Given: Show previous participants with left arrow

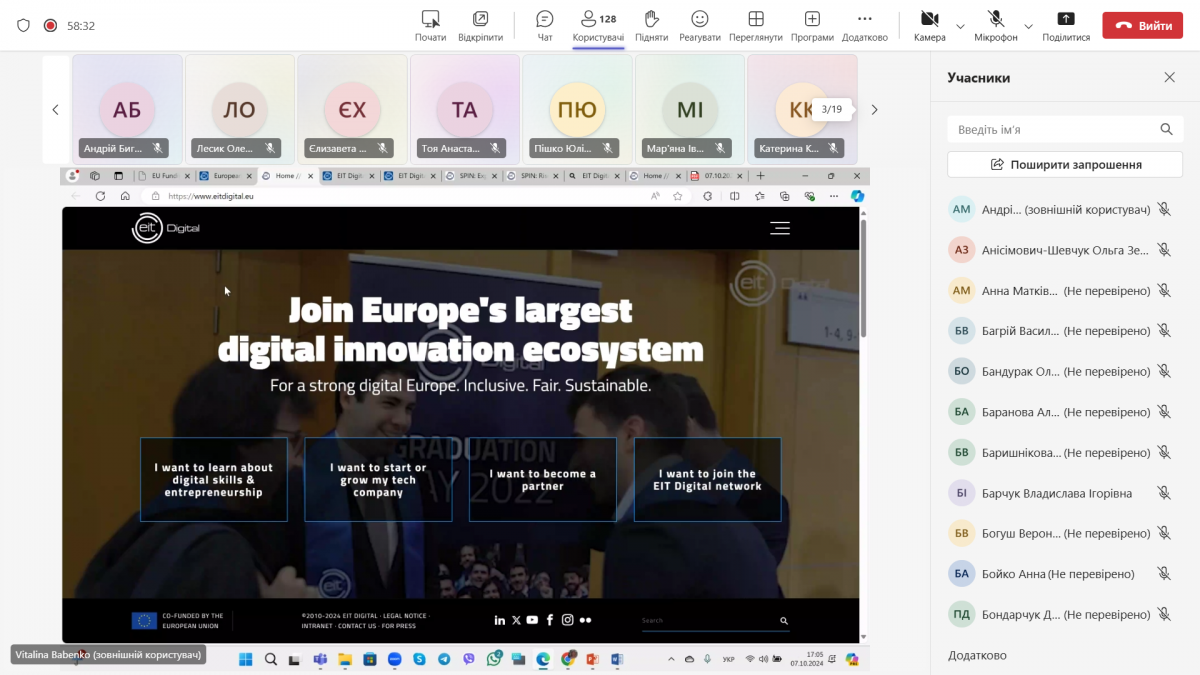Looking at the screenshot, I should 56,110.
